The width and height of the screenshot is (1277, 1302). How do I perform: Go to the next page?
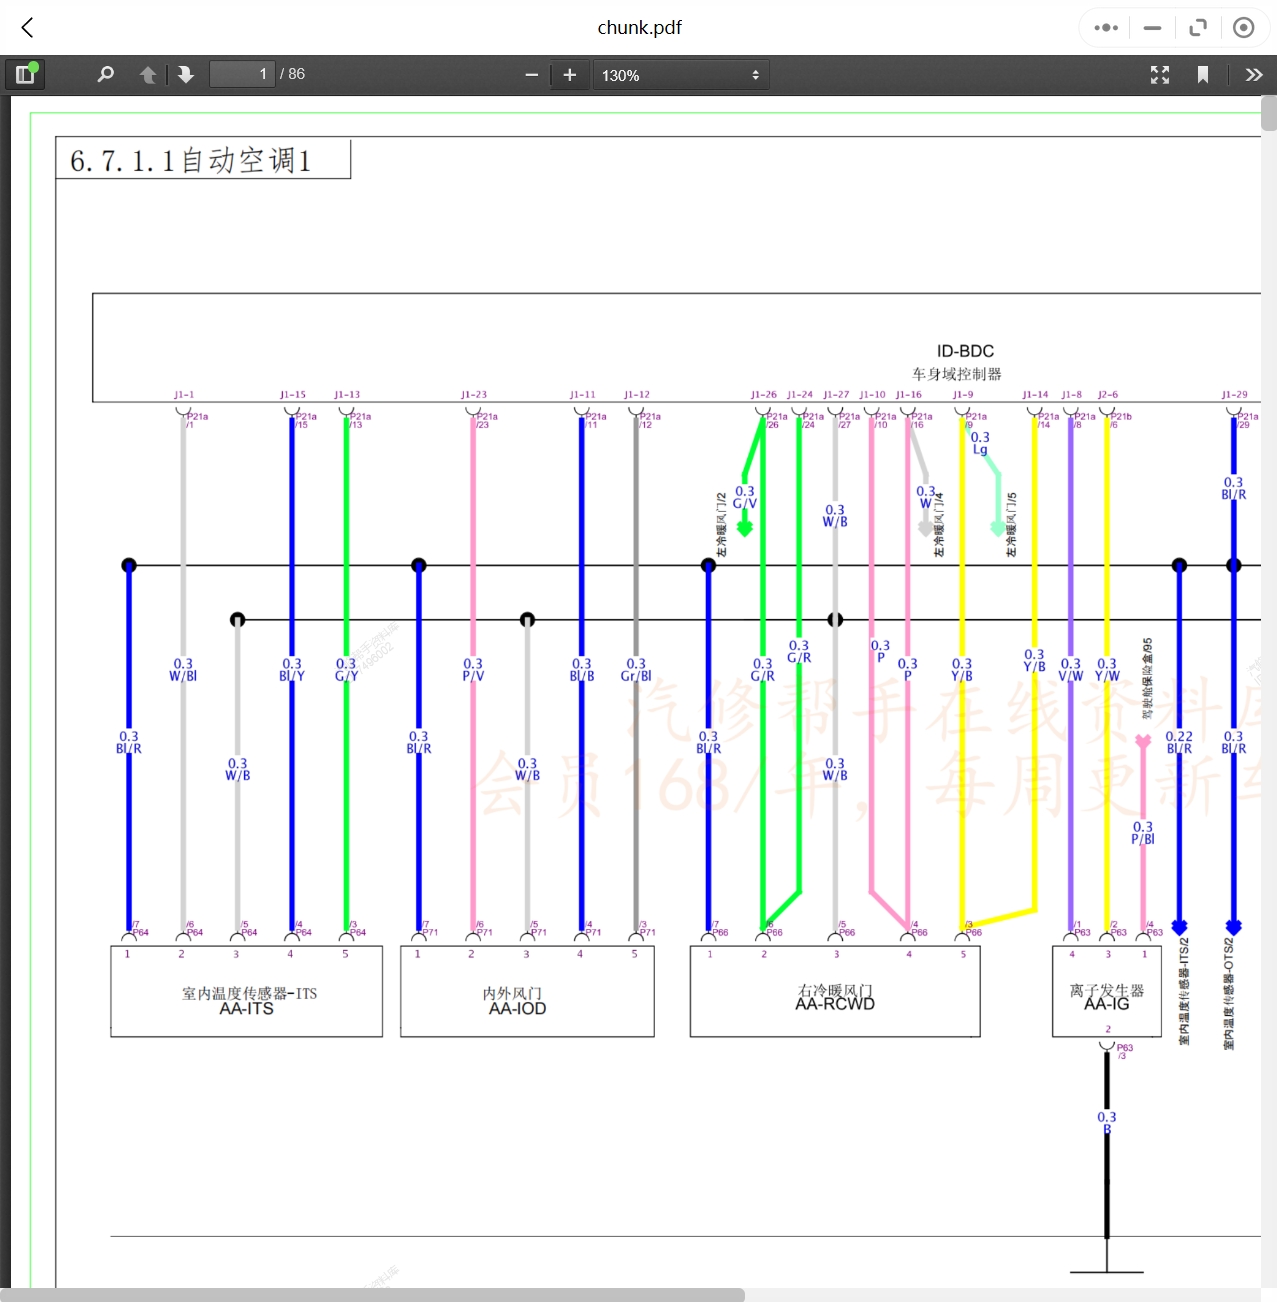click(186, 74)
